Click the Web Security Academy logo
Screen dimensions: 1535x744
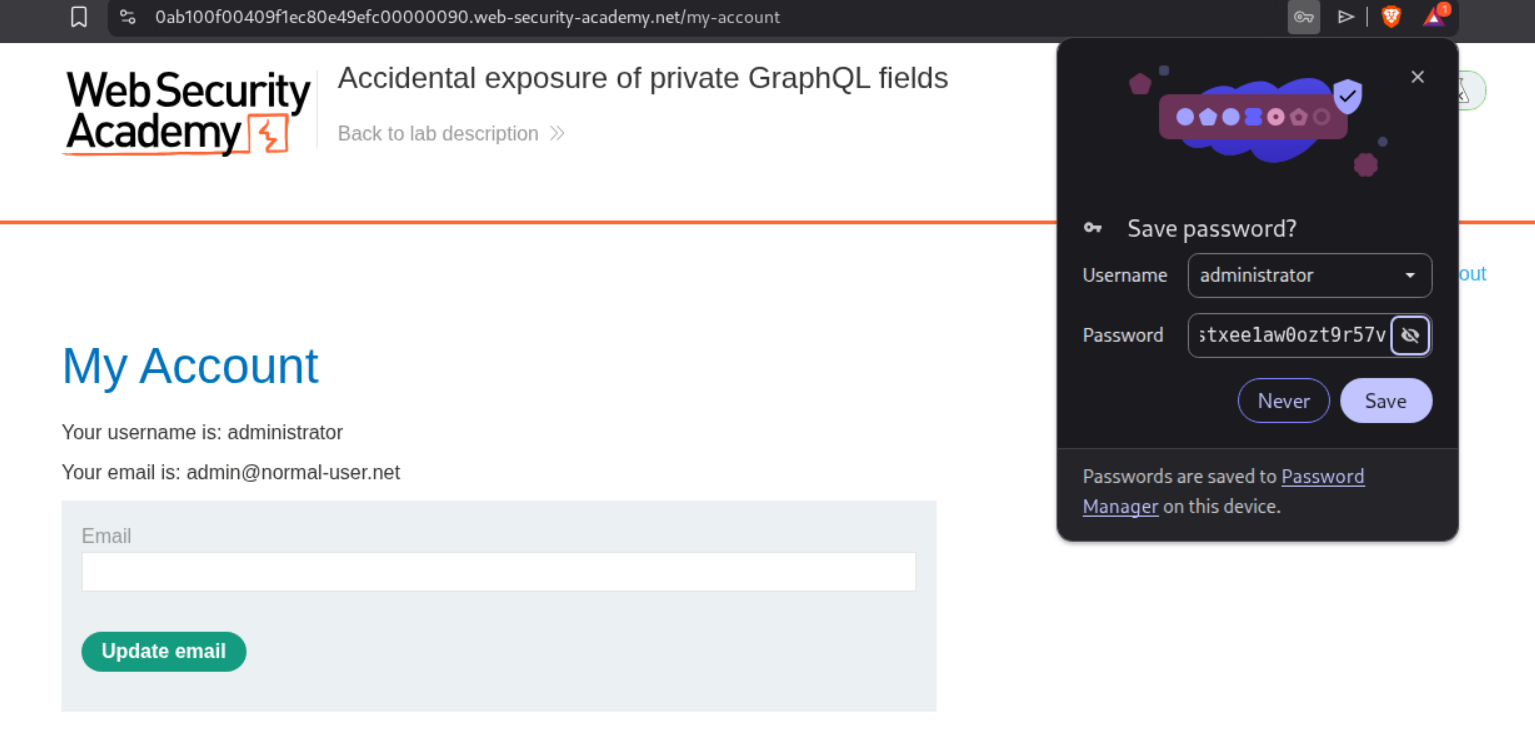(x=188, y=113)
